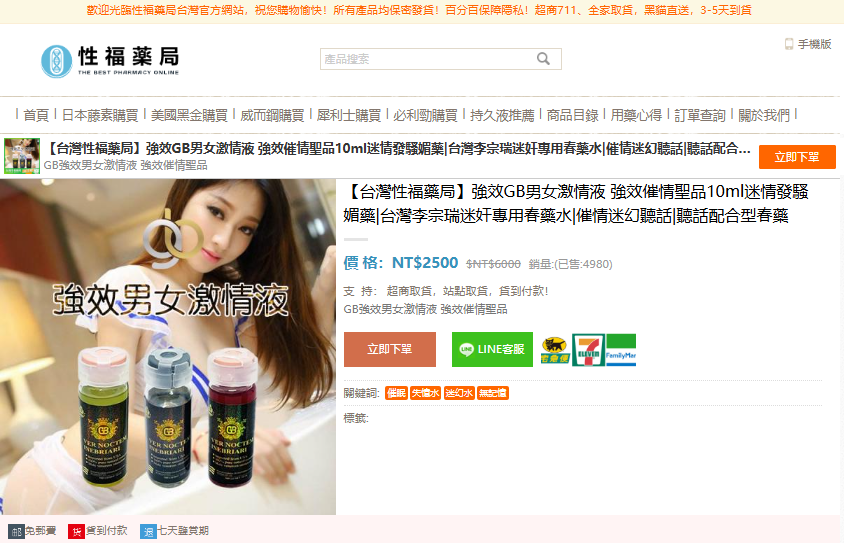
Task: Click the green LINE客服 support button
Action: (x=492, y=349)
